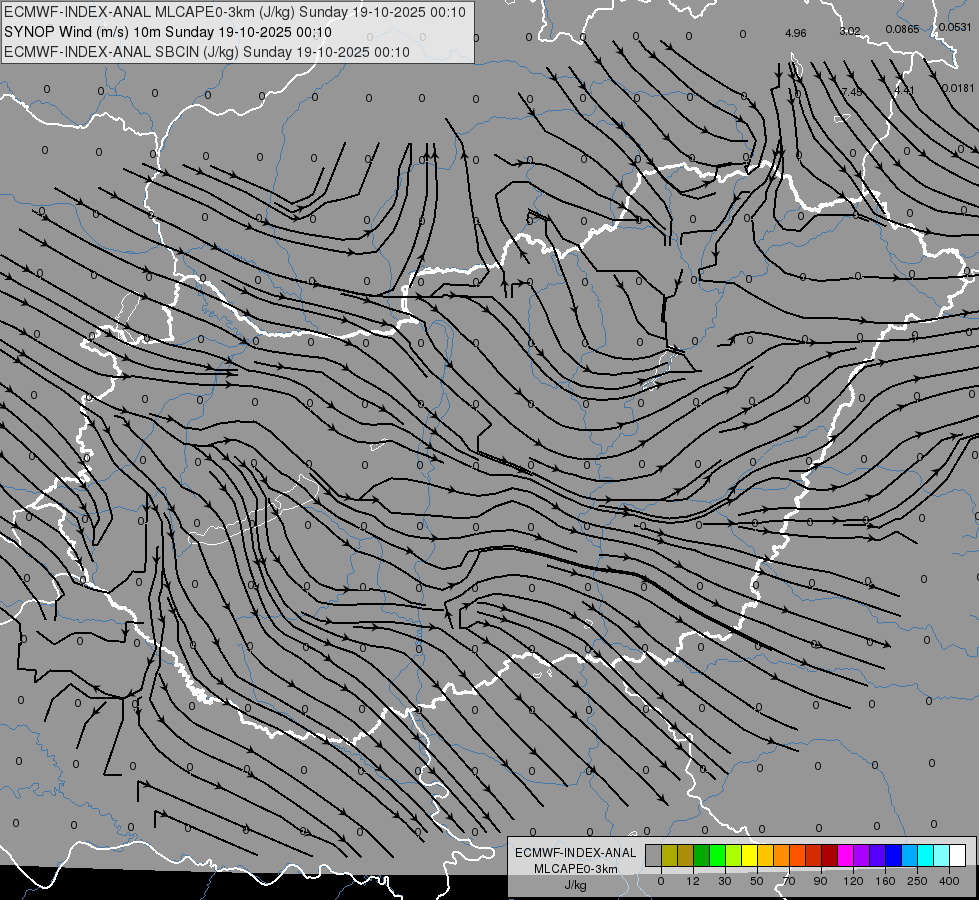This screenshot has height=900, width=979.
Task: Click the ECMWF SBCIN title line
Action: click(x=207, y=52)
